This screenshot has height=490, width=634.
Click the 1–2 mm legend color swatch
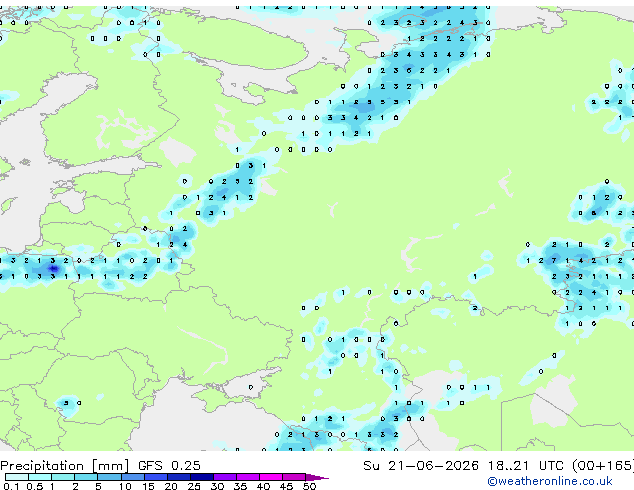[63, 477]
